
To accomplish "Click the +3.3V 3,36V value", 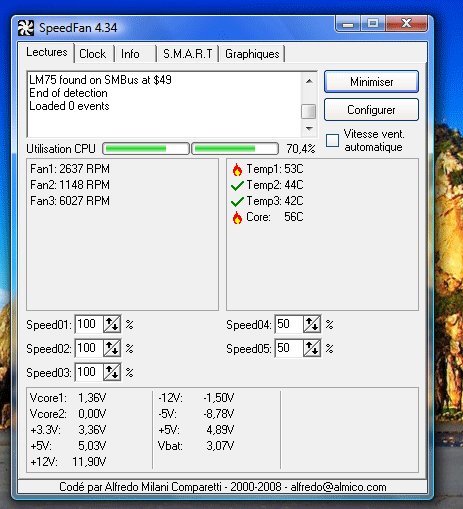I will click(x=92, y=430).
